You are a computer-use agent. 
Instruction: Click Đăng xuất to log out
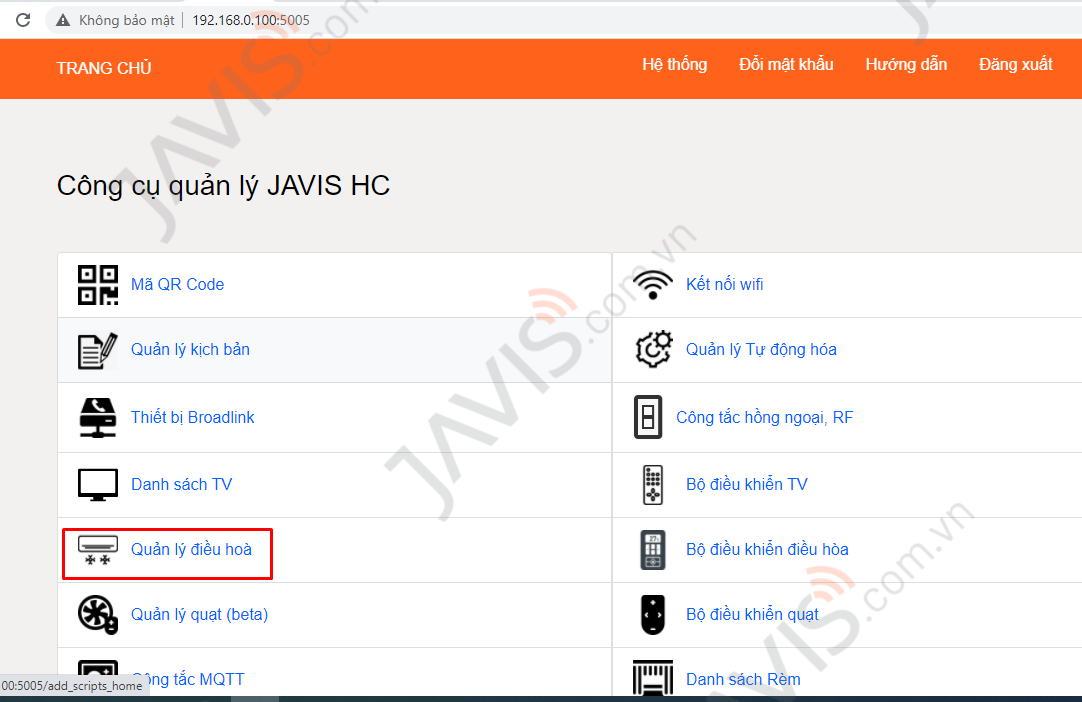(1016, 65)
